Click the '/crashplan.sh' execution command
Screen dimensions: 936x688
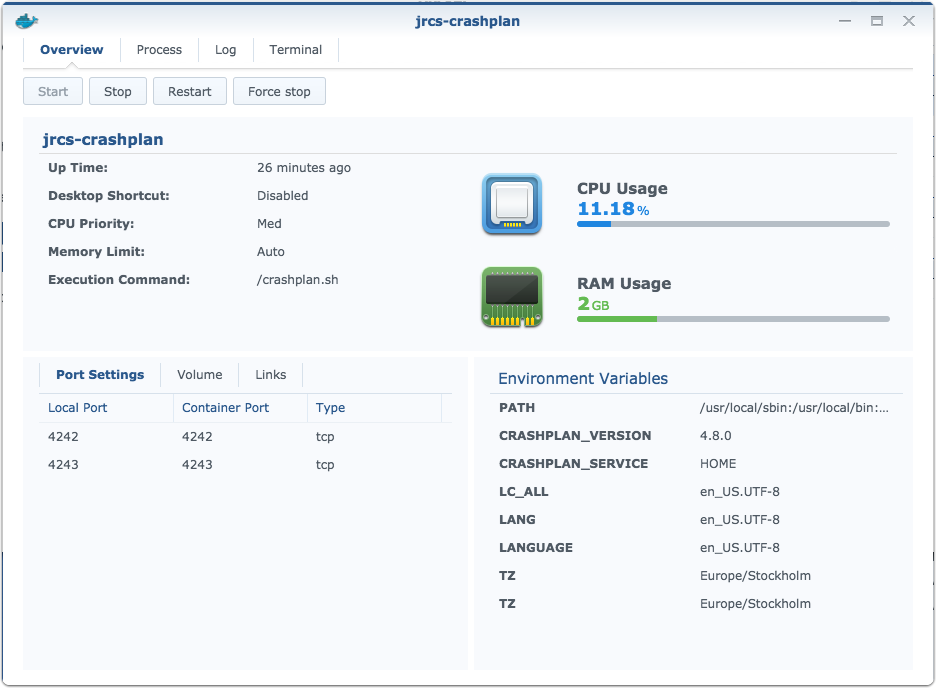click(x=297, y=280)
